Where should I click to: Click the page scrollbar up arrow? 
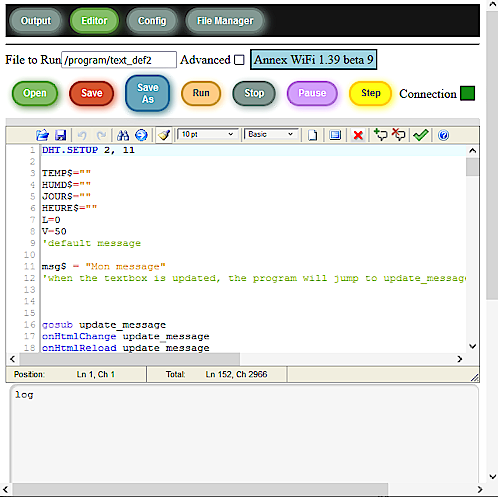click(x=492, y=5)
